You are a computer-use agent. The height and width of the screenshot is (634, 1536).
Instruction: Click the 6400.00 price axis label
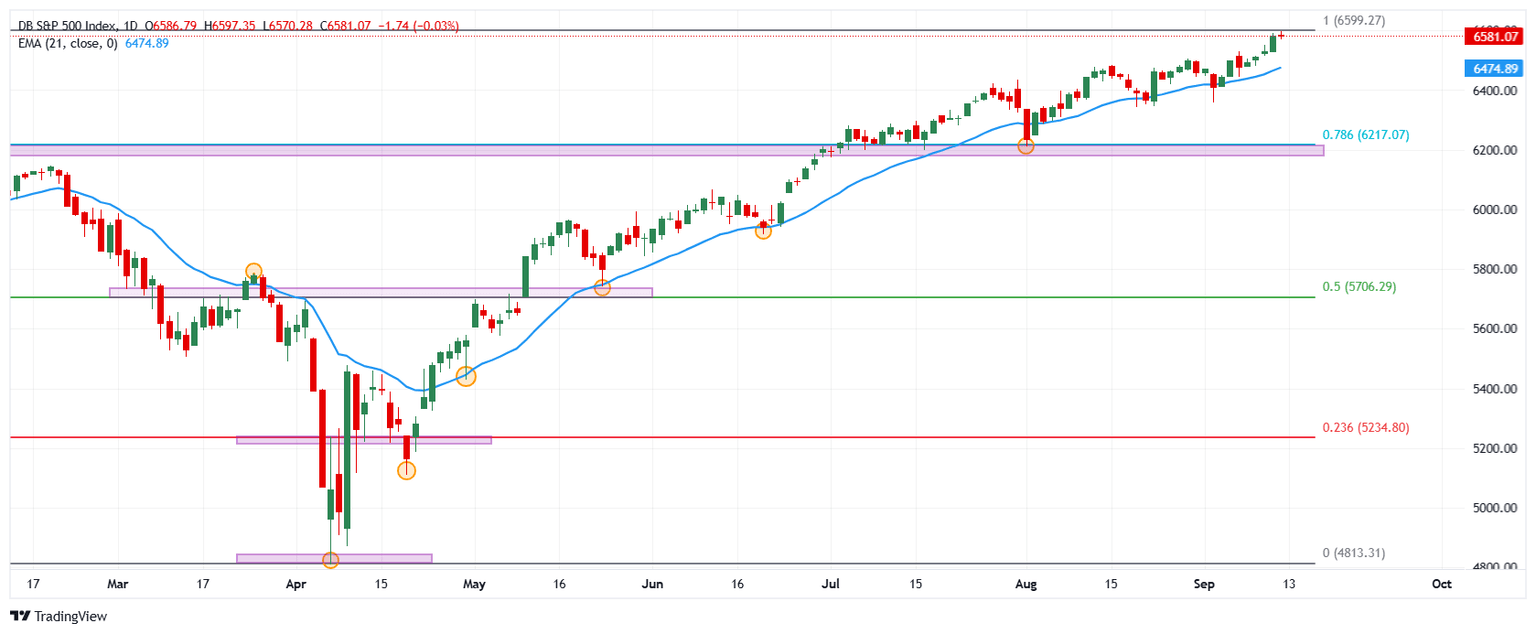(x=1493, y=91)
